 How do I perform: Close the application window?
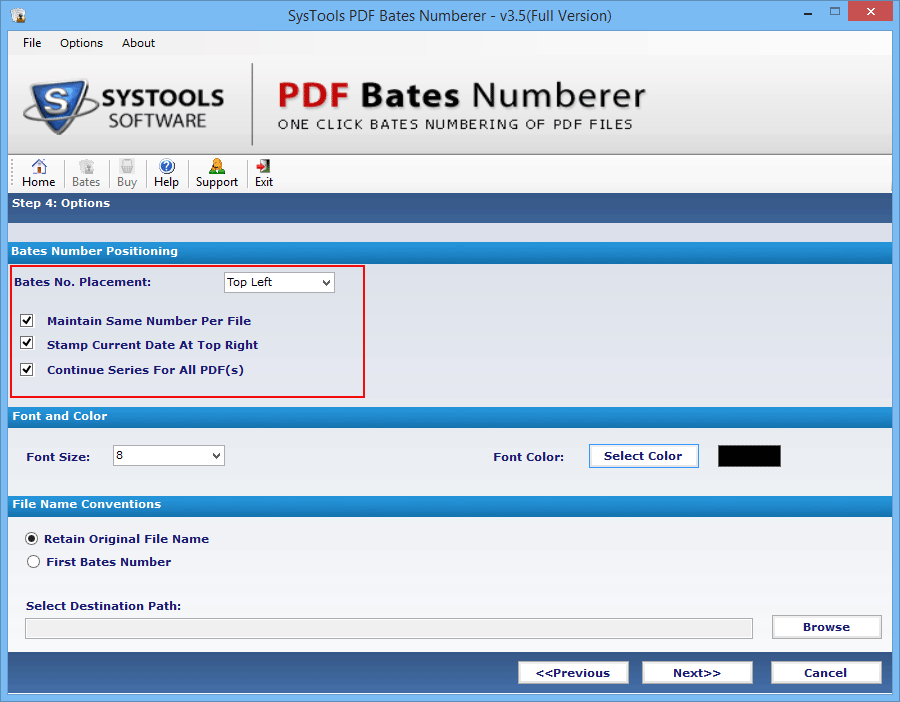[x=871, y=11]
